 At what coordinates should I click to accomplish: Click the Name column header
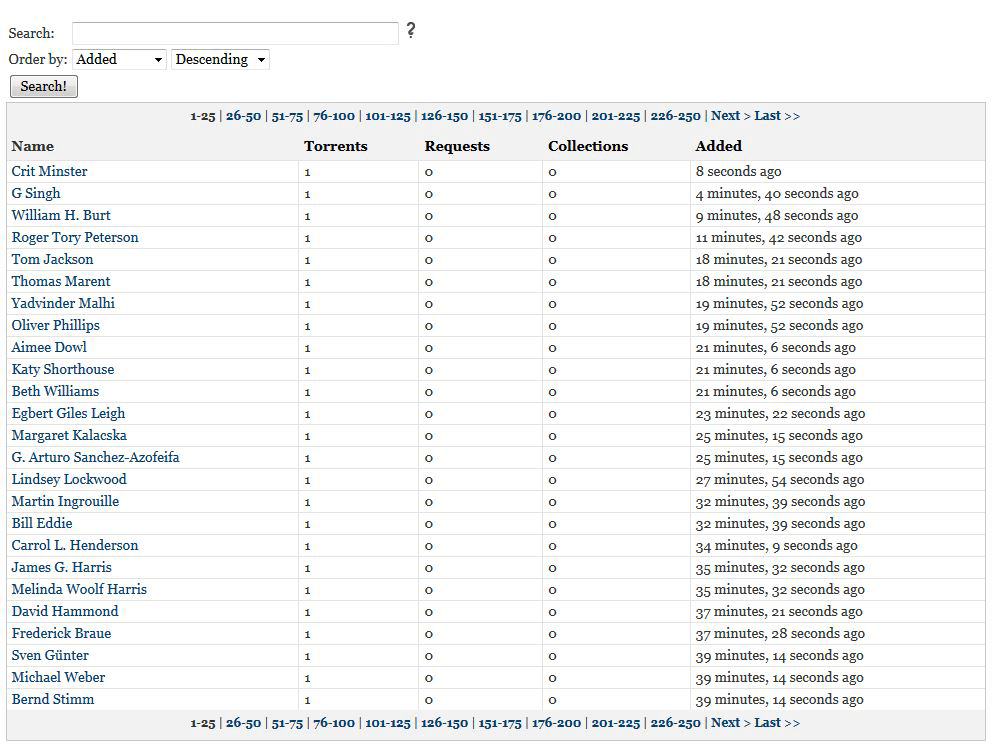[x=32, y=146]
